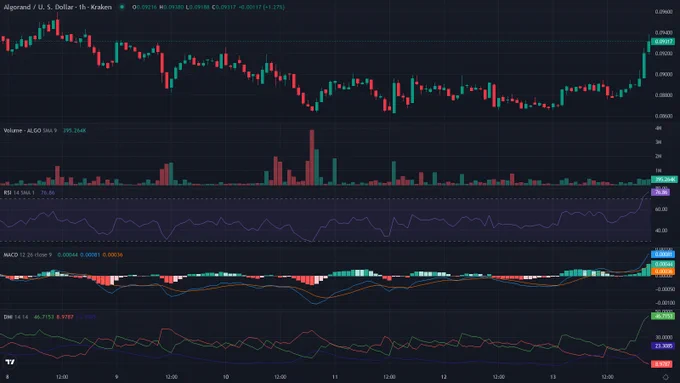This screenshot has height=383, width=680.
Task: Click the 0.08600 price axis label
Action: [663, 116]
